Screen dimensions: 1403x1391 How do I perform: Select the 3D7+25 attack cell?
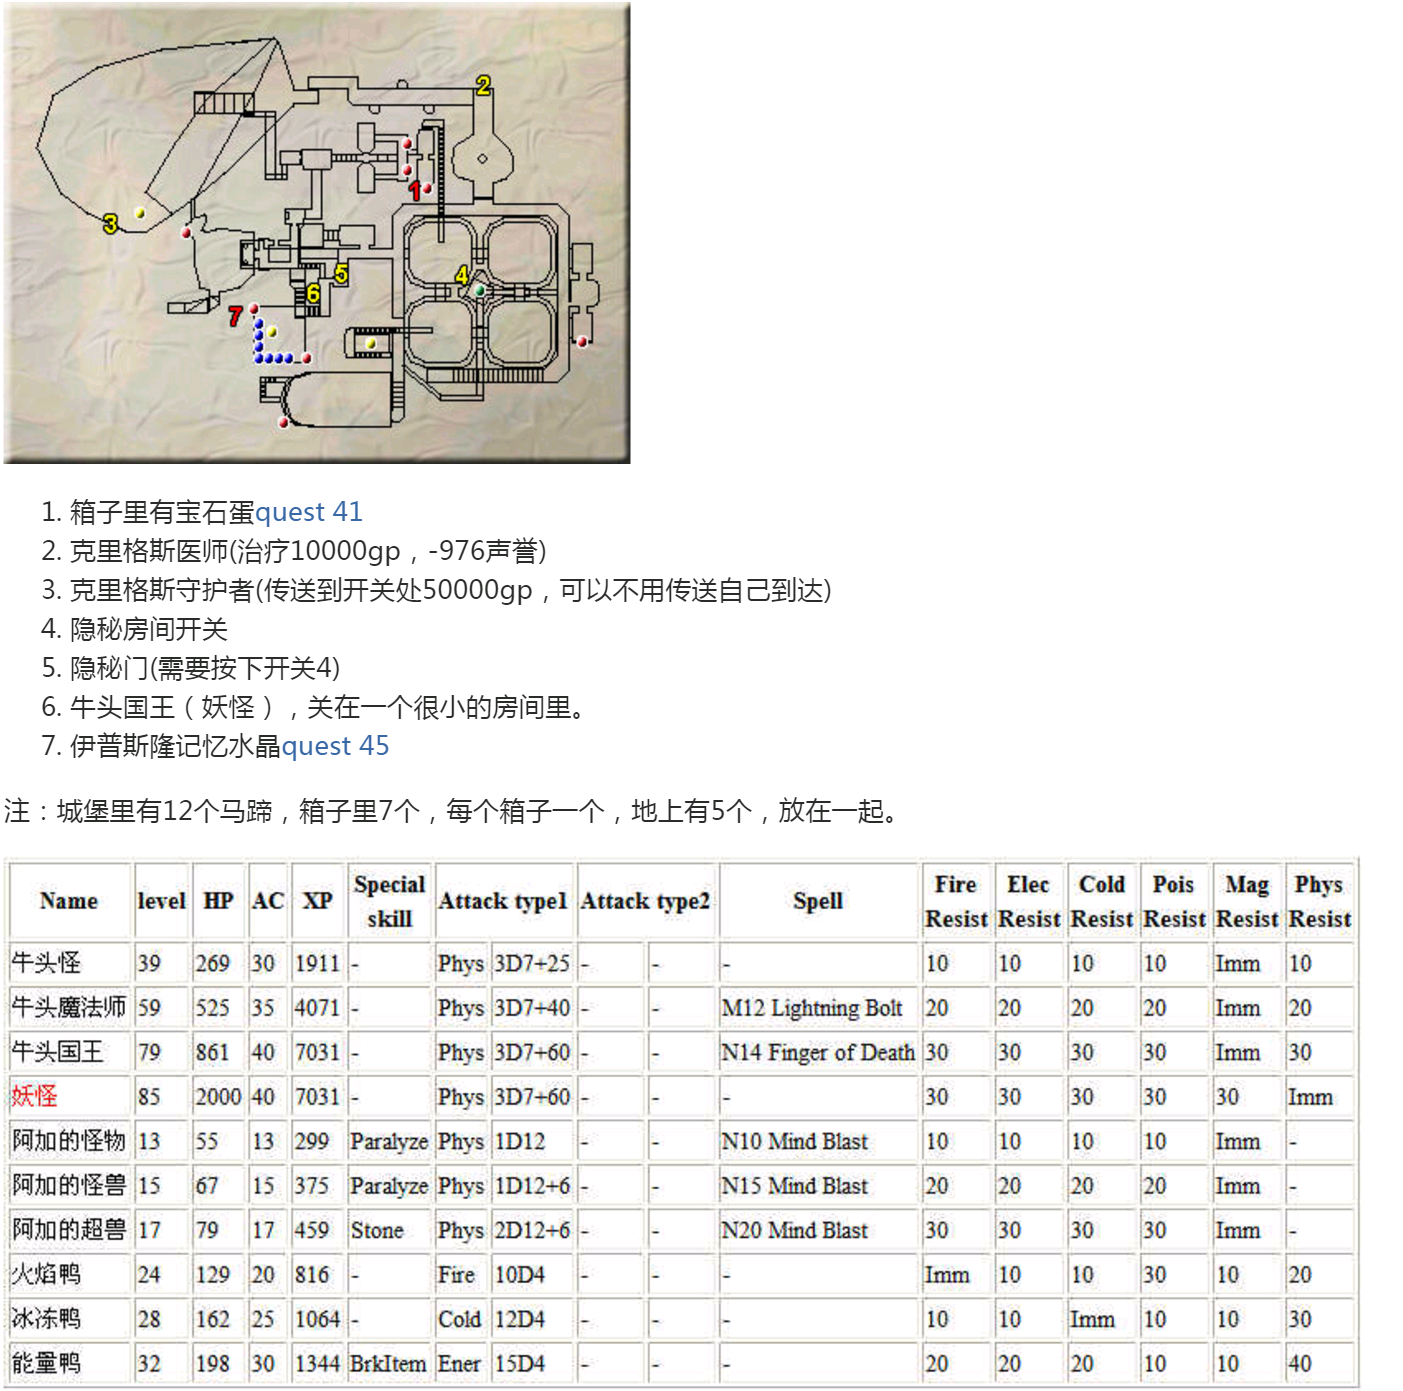532,963
